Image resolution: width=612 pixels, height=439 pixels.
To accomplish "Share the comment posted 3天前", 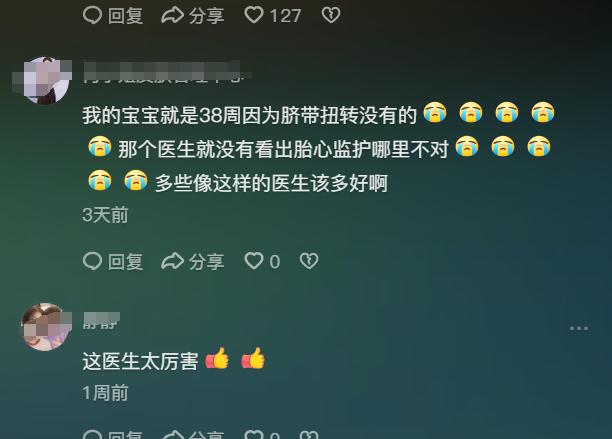I will 173,261.
